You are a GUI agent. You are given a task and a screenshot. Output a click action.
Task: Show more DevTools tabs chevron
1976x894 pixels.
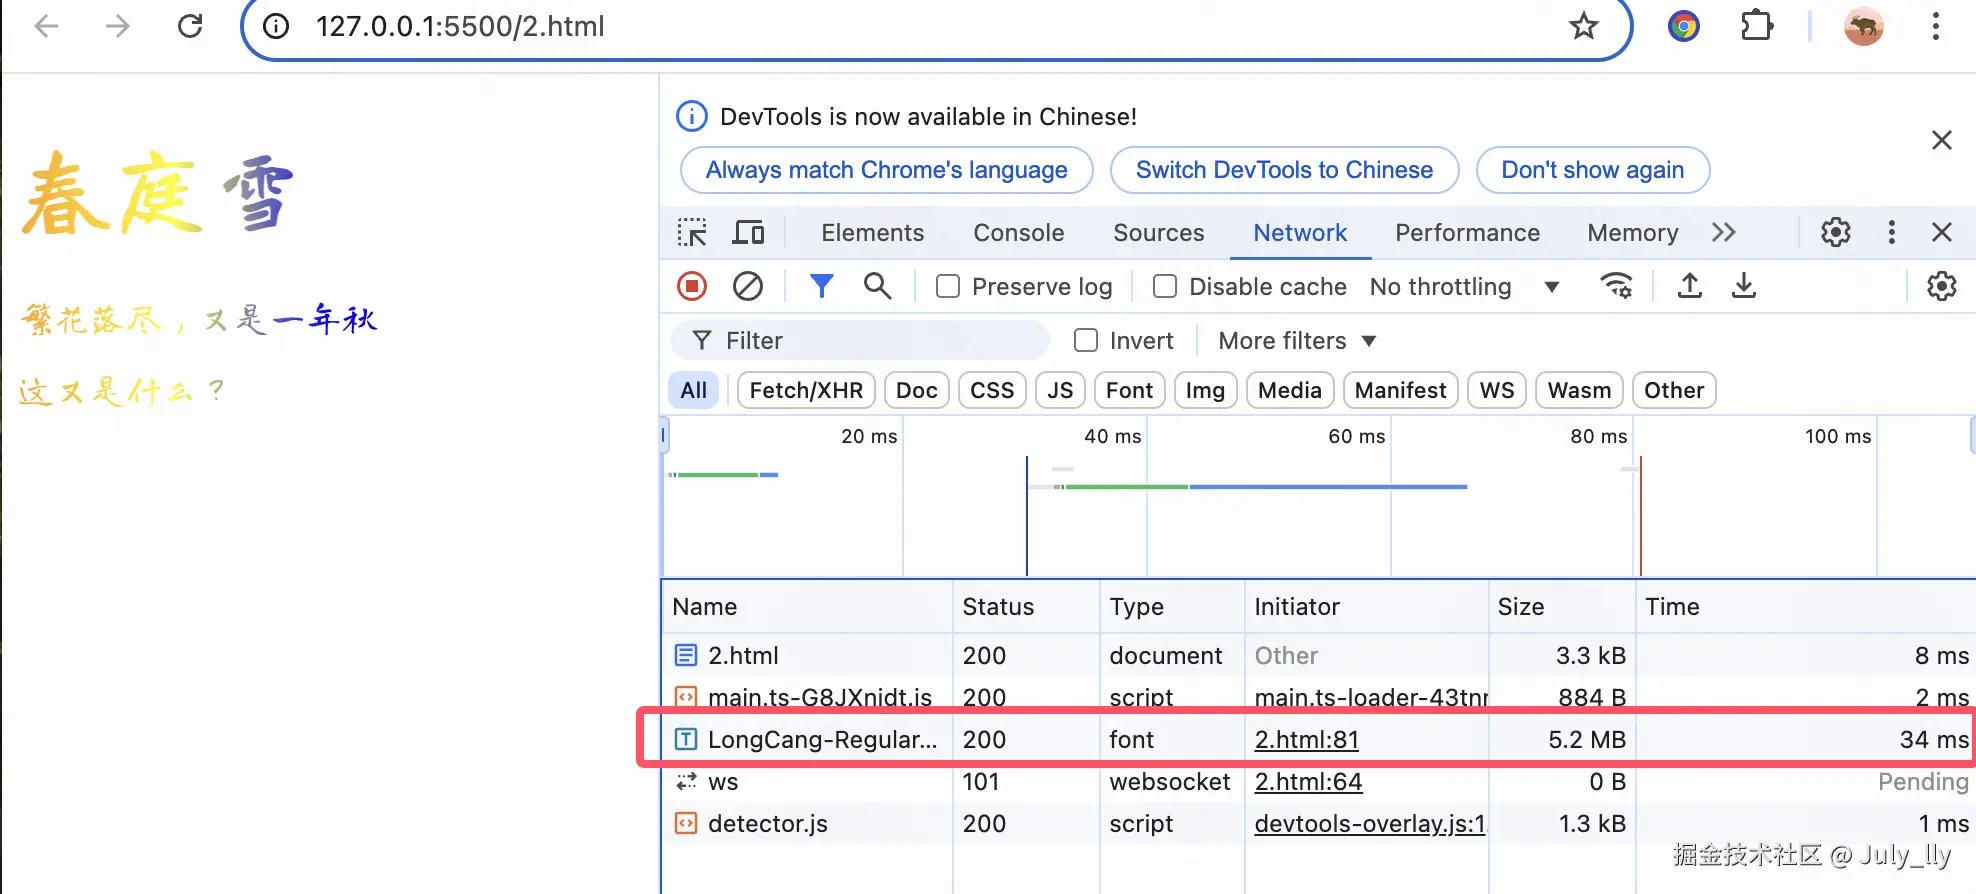(x=1723, y=233)
